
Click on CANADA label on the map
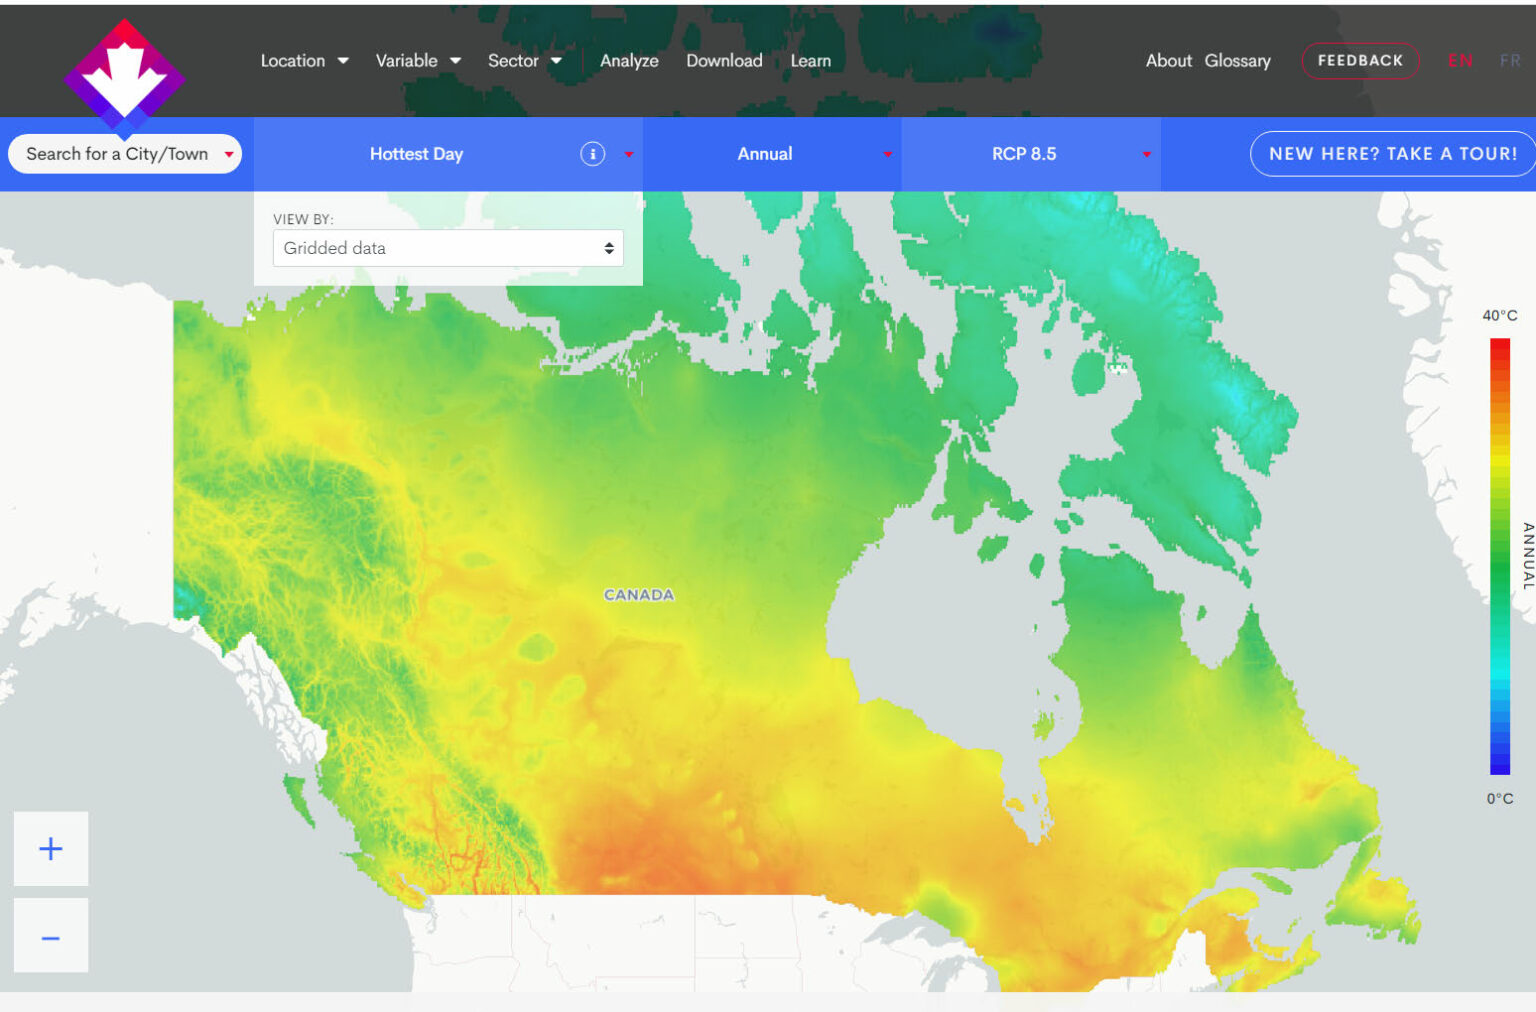pos(639,594)
